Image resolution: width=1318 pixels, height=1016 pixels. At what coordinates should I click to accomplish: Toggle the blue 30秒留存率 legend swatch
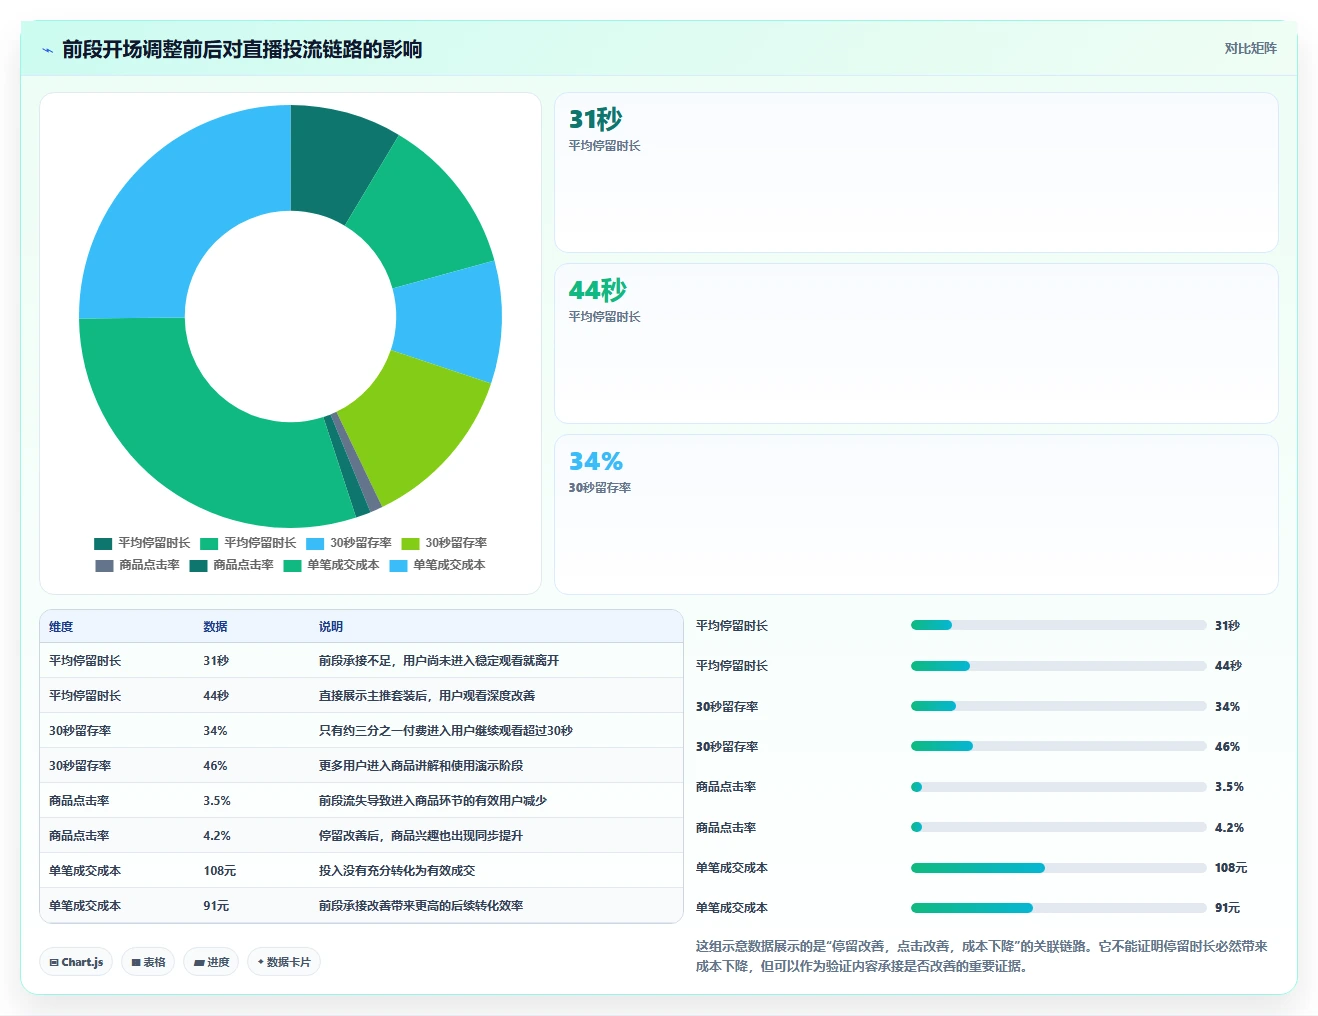pos(315,543)
